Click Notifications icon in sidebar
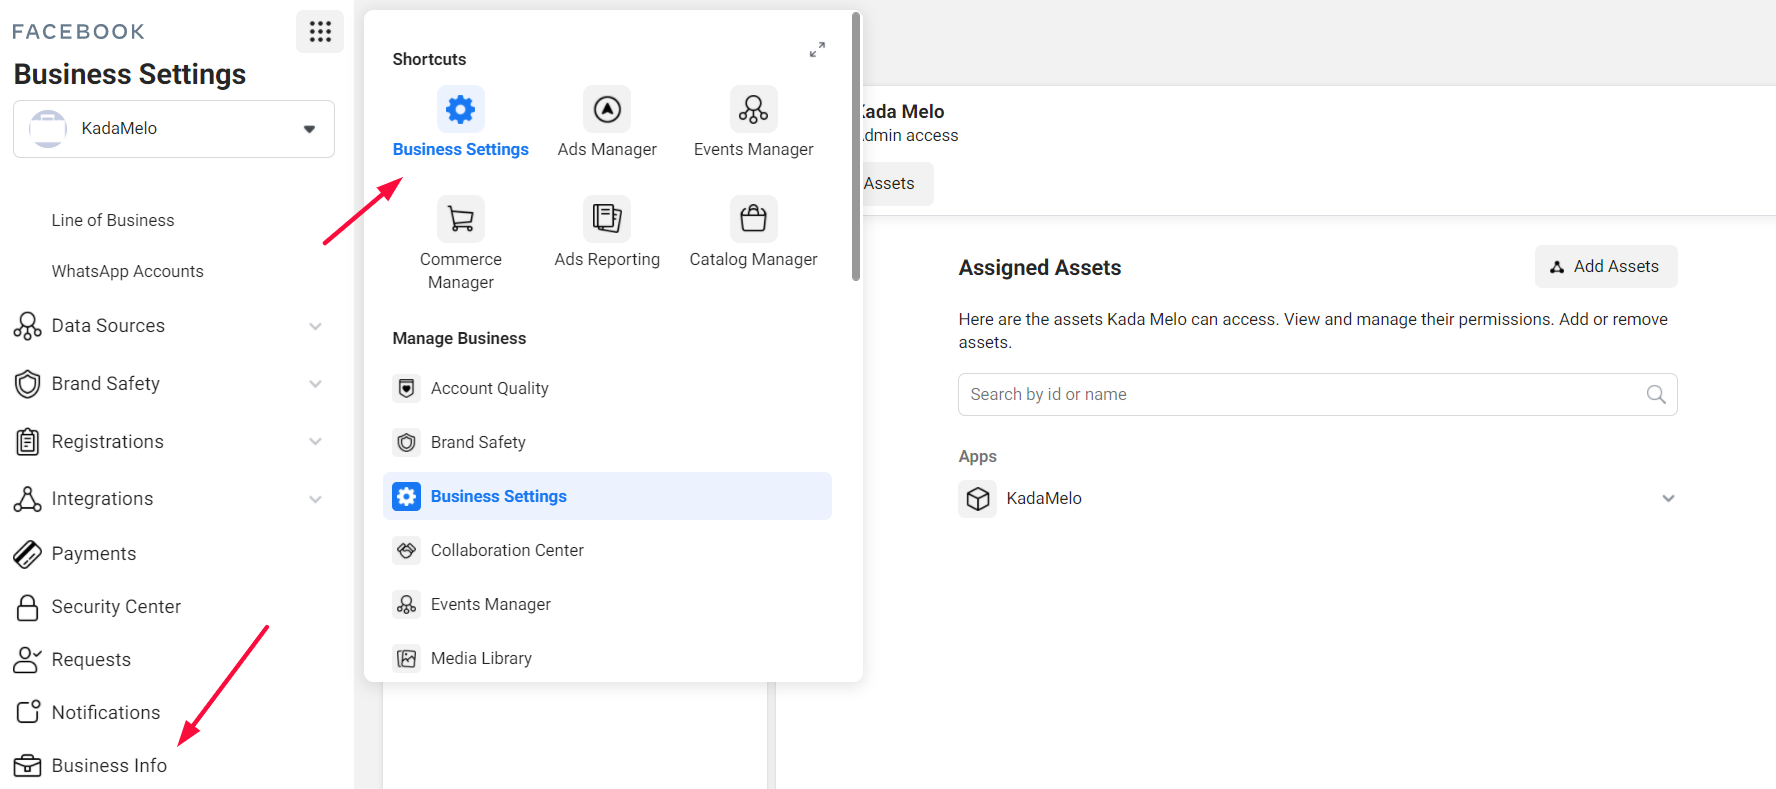Image resolution: width=1776 pixels, height=789 pixels. pyautogui.click(x=28, y=712)
